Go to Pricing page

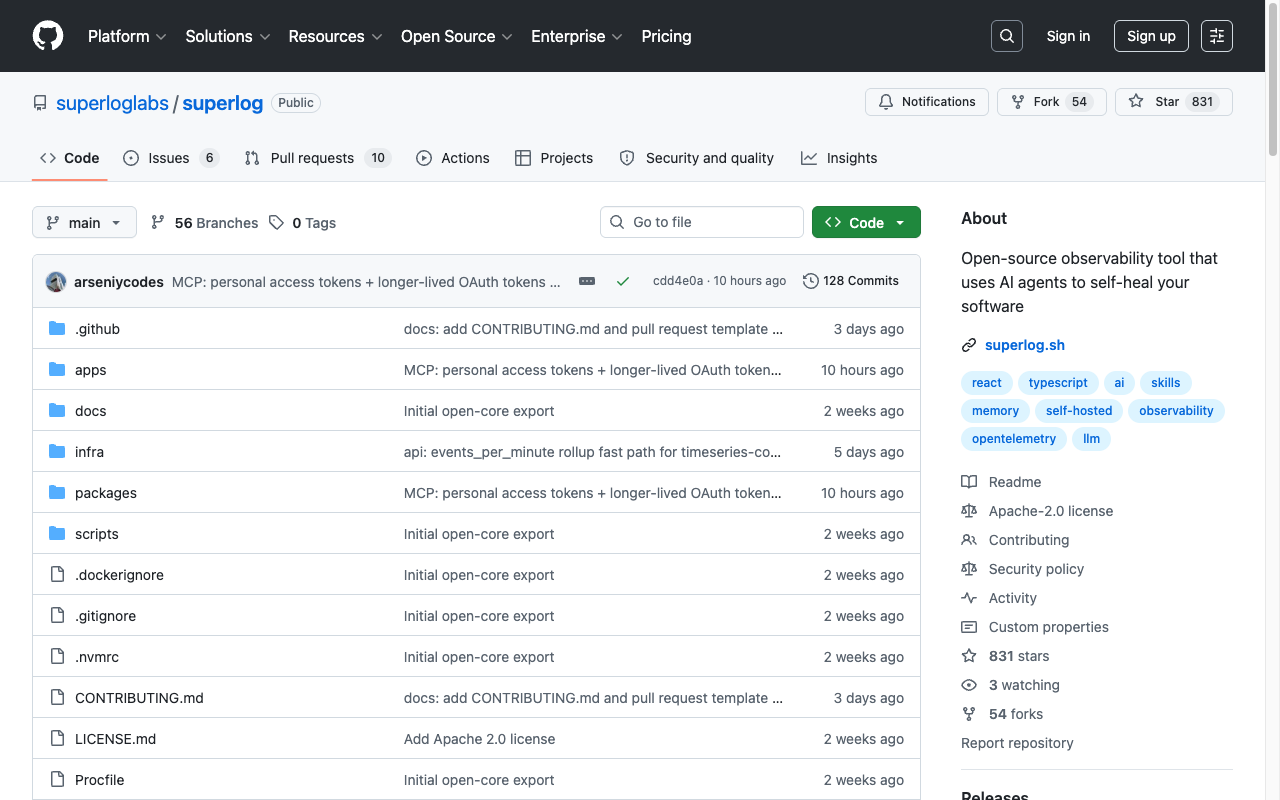(666, 36)
